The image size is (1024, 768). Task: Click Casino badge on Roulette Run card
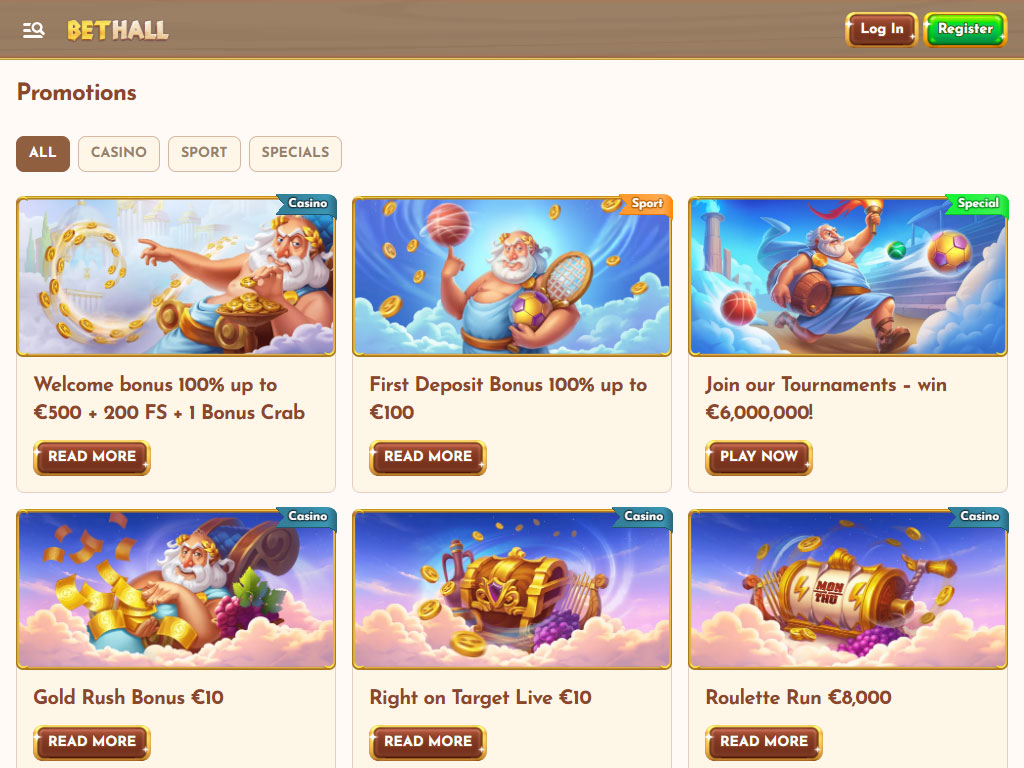[979, 517]
